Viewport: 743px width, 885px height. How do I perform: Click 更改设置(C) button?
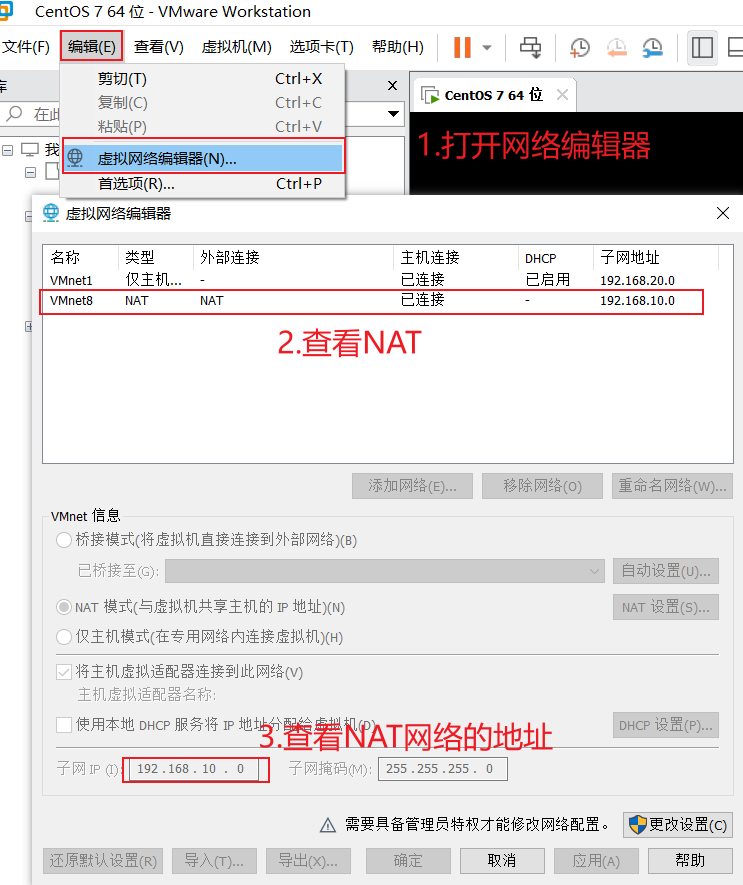678,825
